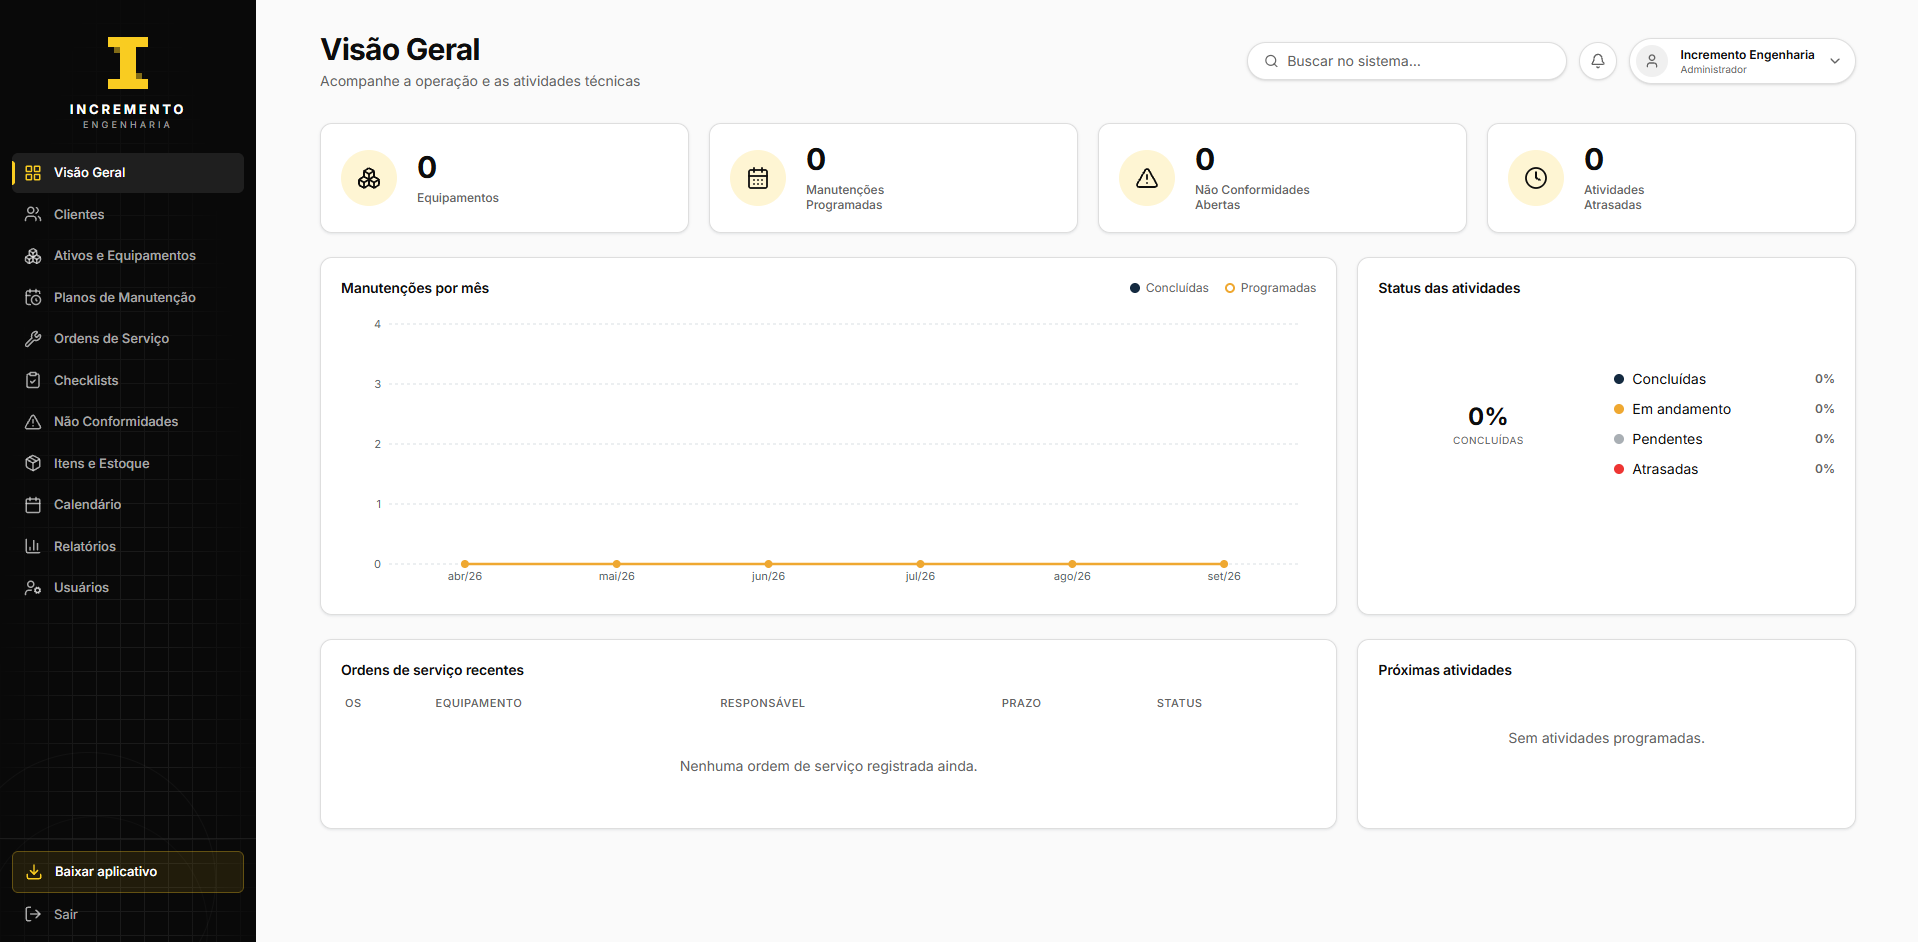Select the Calendário menu label

(x=87, y=505)
